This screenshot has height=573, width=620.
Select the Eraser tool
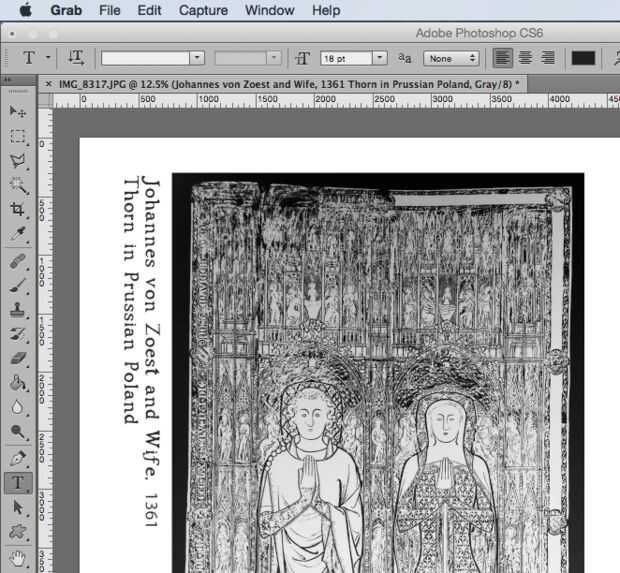[x=17, y=358]
